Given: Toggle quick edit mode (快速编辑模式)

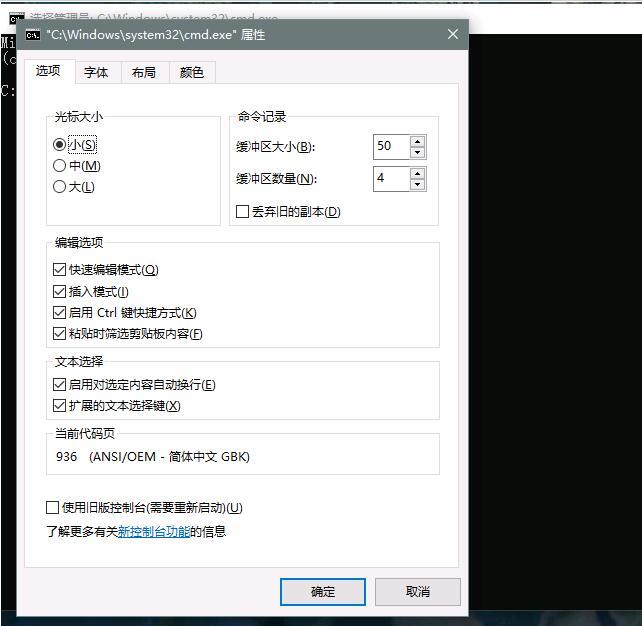Looking at the screenshot, I should pyautogui.click(x=59, y=270).
